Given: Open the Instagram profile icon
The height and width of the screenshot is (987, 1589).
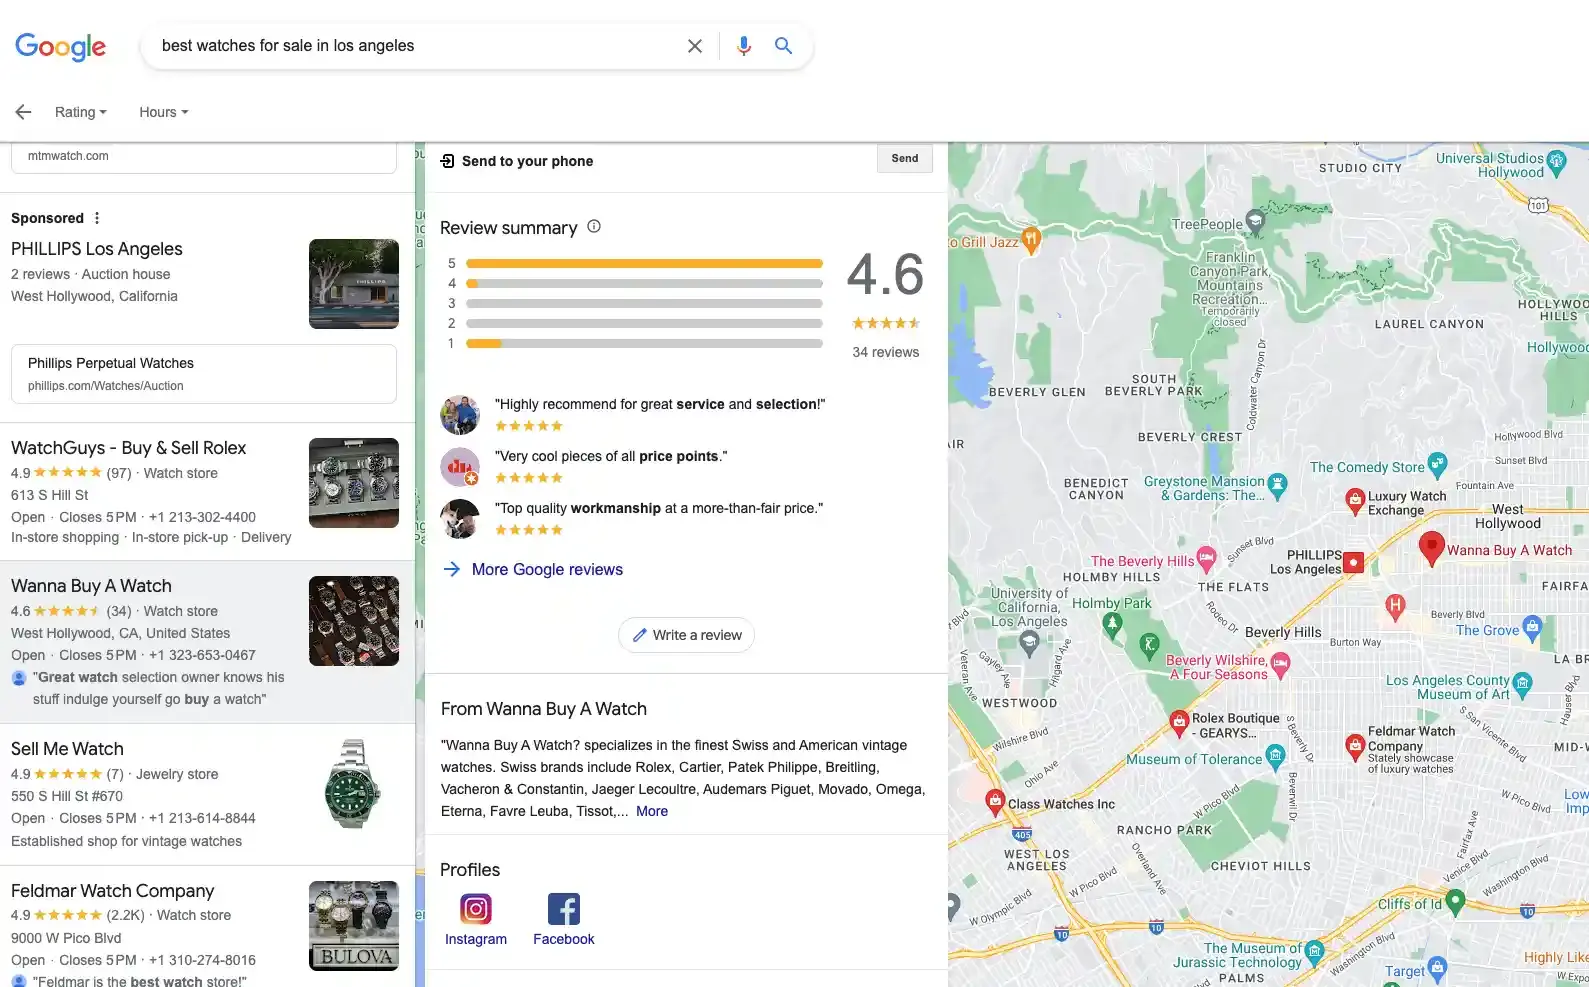Looking at the screenshot, I should pyautogui.click(x=476, y=909).
